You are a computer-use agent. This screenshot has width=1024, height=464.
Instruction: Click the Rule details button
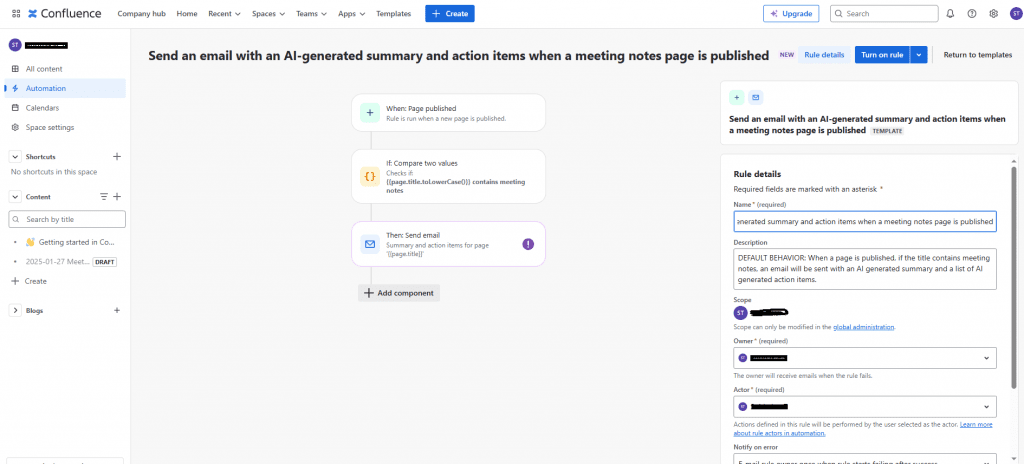(824, 55)
